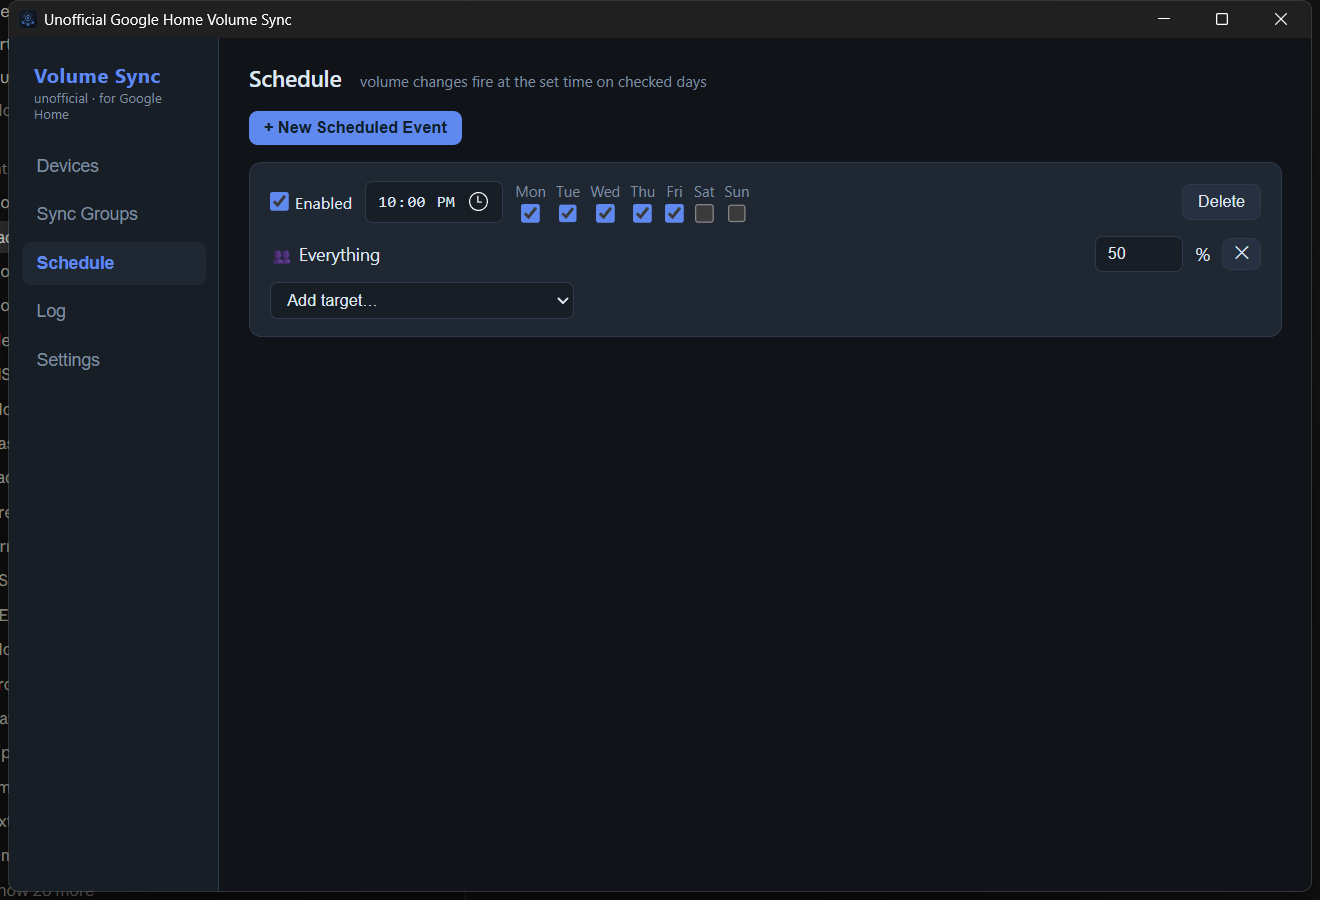Maximize the Volume Sync window
1320x900 pixels.
tap(1222, 19)
